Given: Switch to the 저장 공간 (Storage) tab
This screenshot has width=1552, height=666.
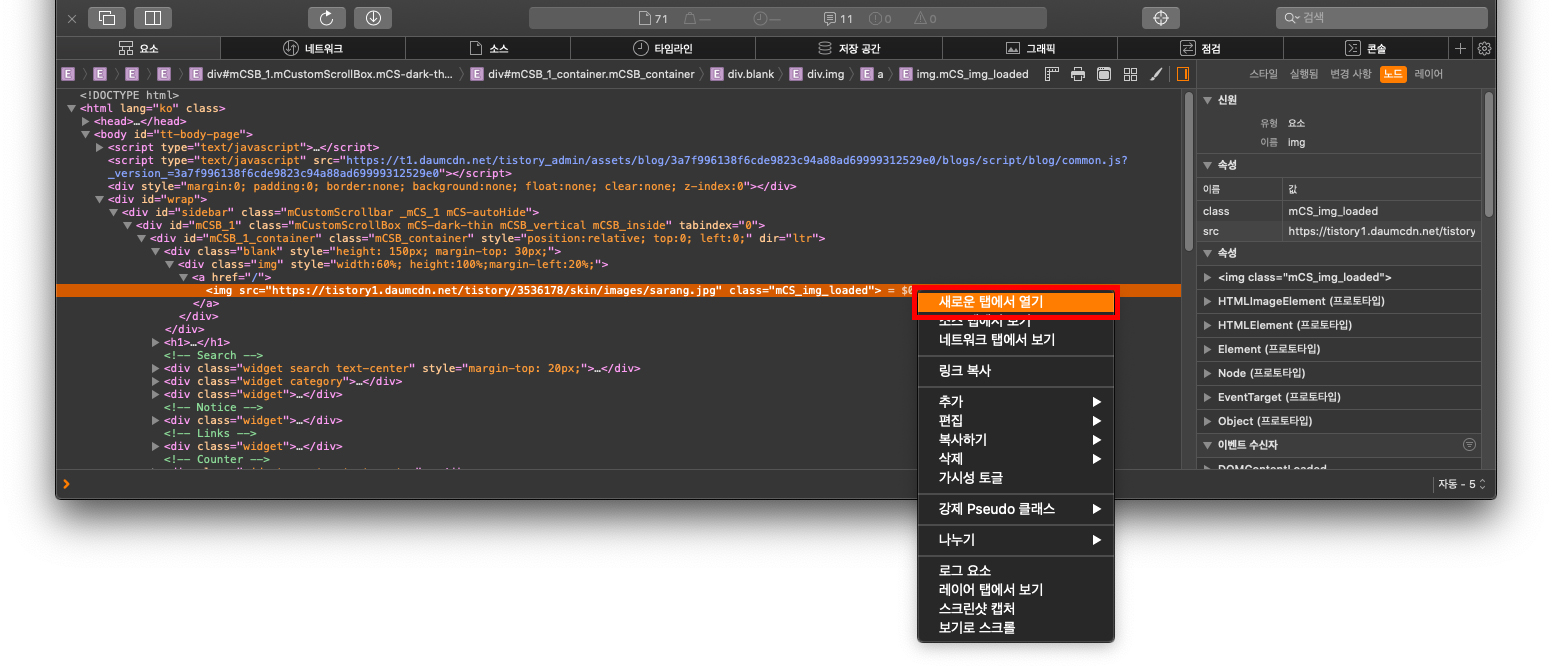Looking at the screenshot, I should pos(849,48).
